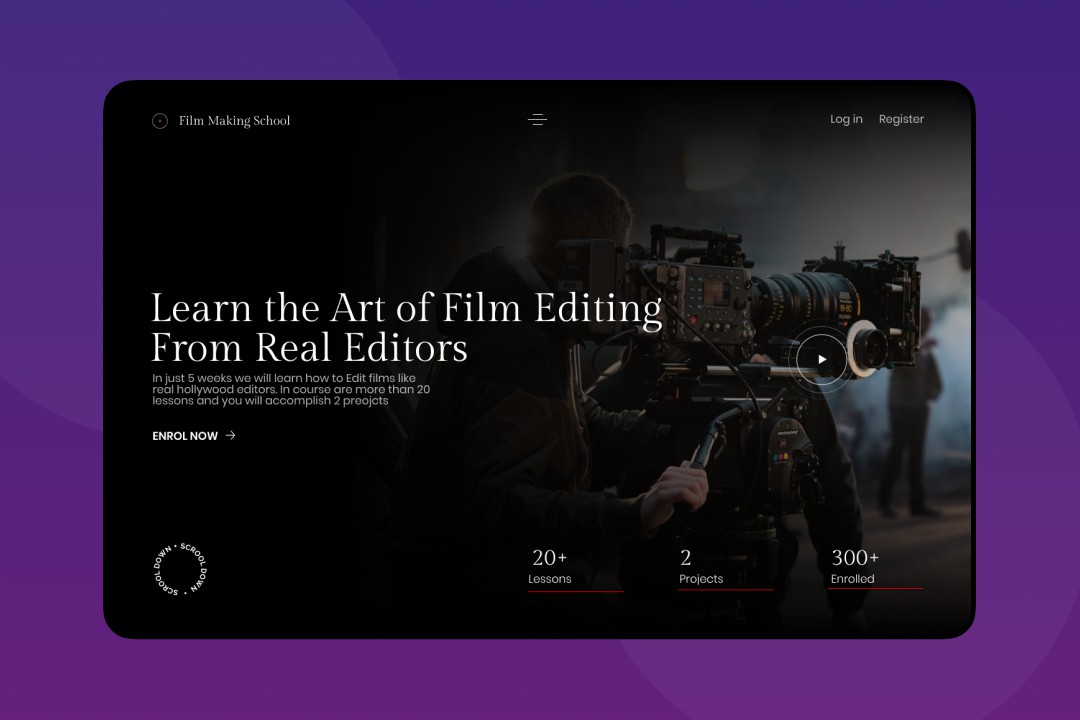This screenshot has height=720, width=1080.
Task: Play the video with the circular play button
Action: 822,359
